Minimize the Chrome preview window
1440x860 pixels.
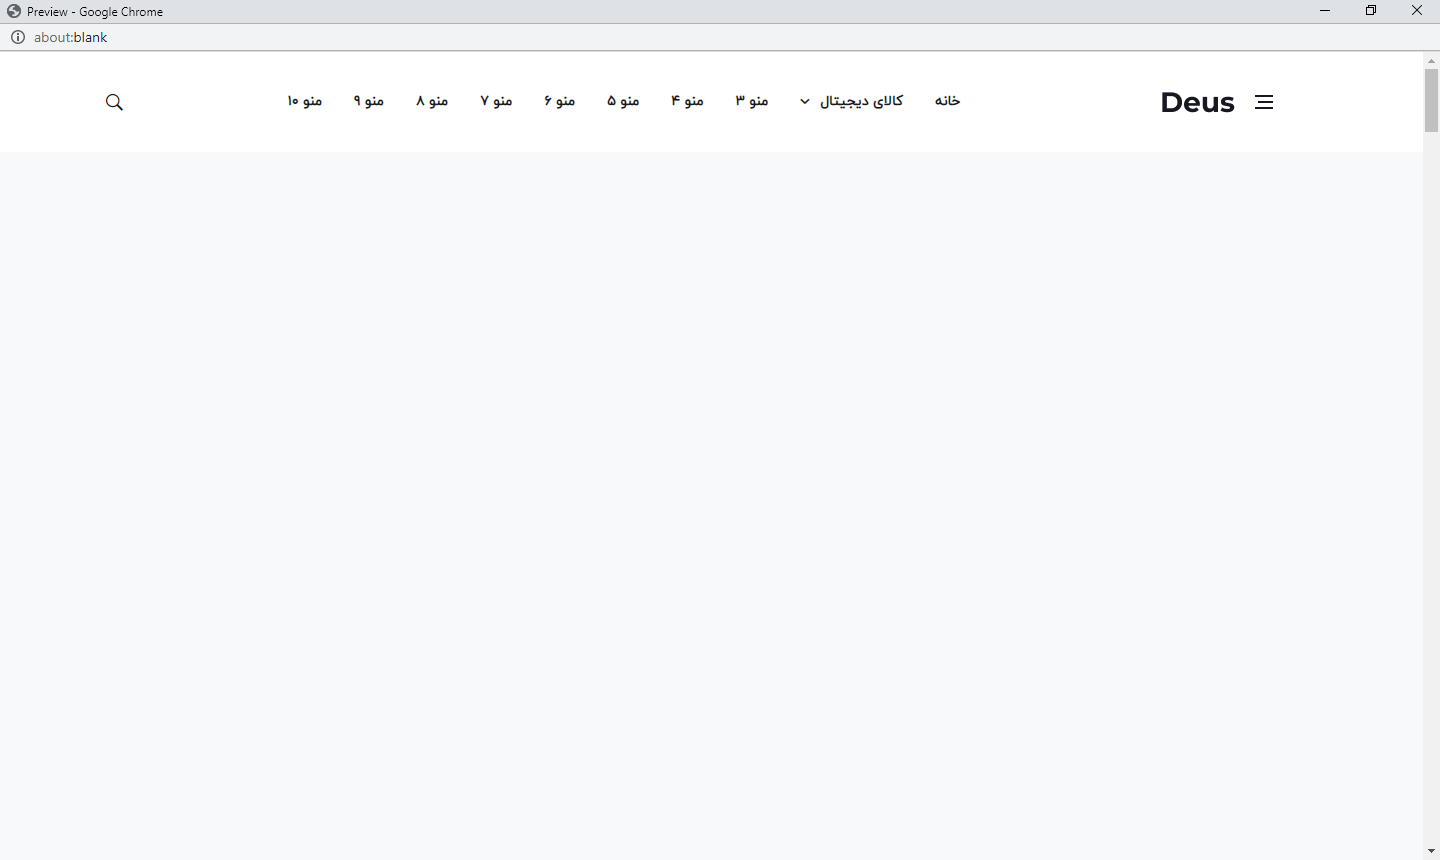point(1325,11)
